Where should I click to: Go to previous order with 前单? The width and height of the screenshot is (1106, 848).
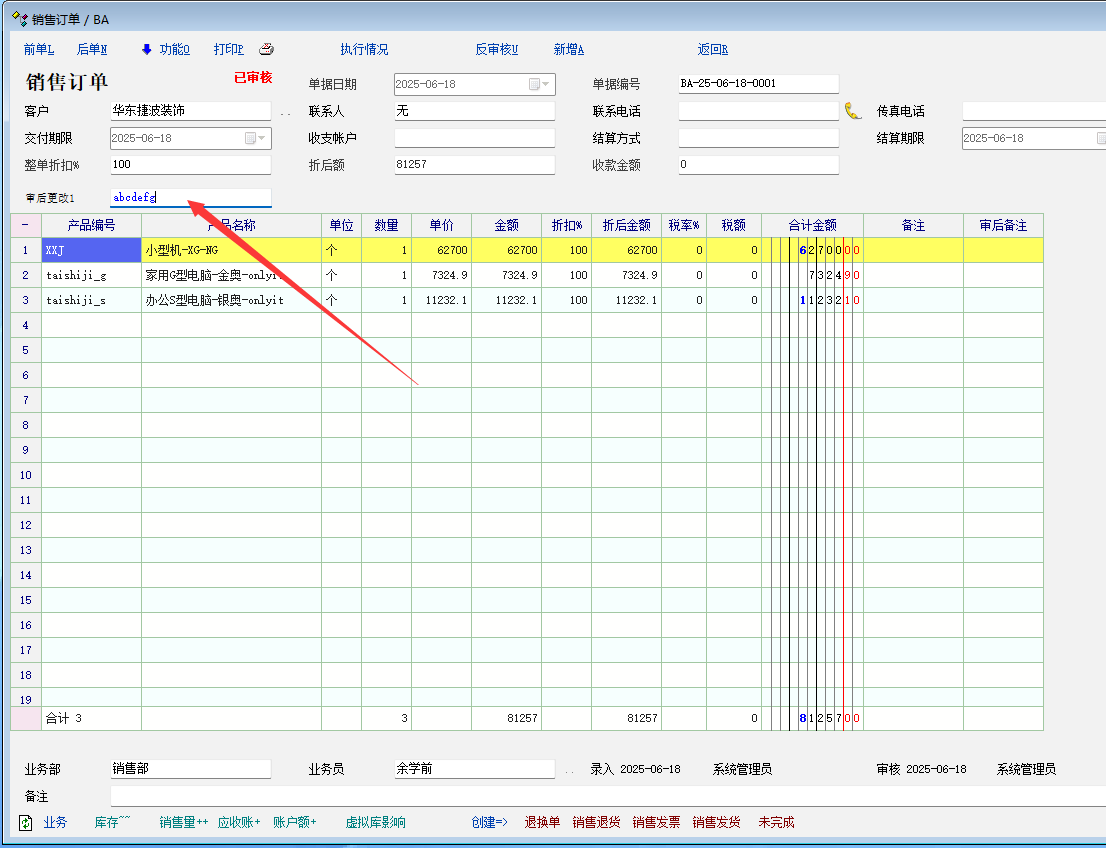(39, 49)
